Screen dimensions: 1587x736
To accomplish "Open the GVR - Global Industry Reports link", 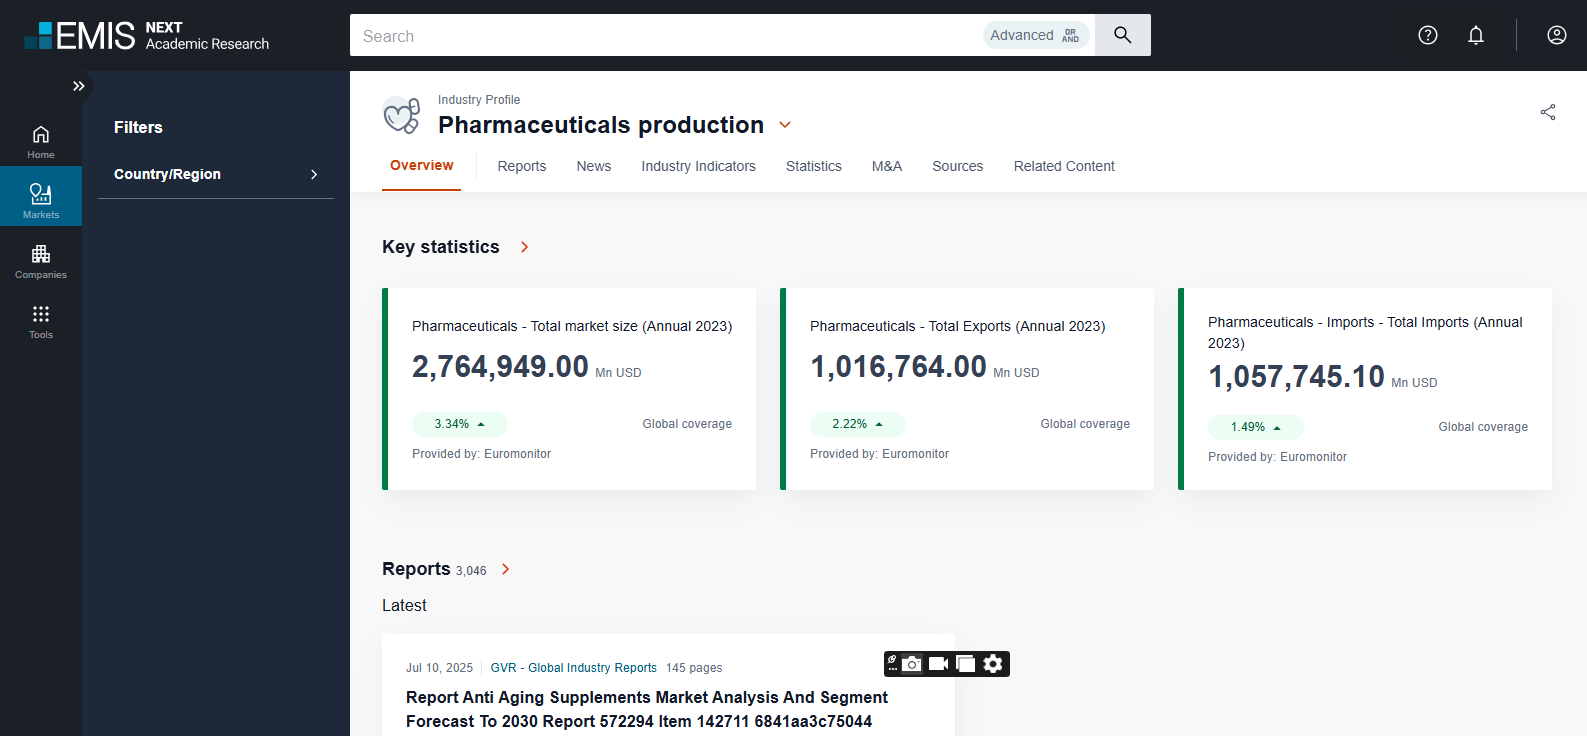I will [573, 668].
